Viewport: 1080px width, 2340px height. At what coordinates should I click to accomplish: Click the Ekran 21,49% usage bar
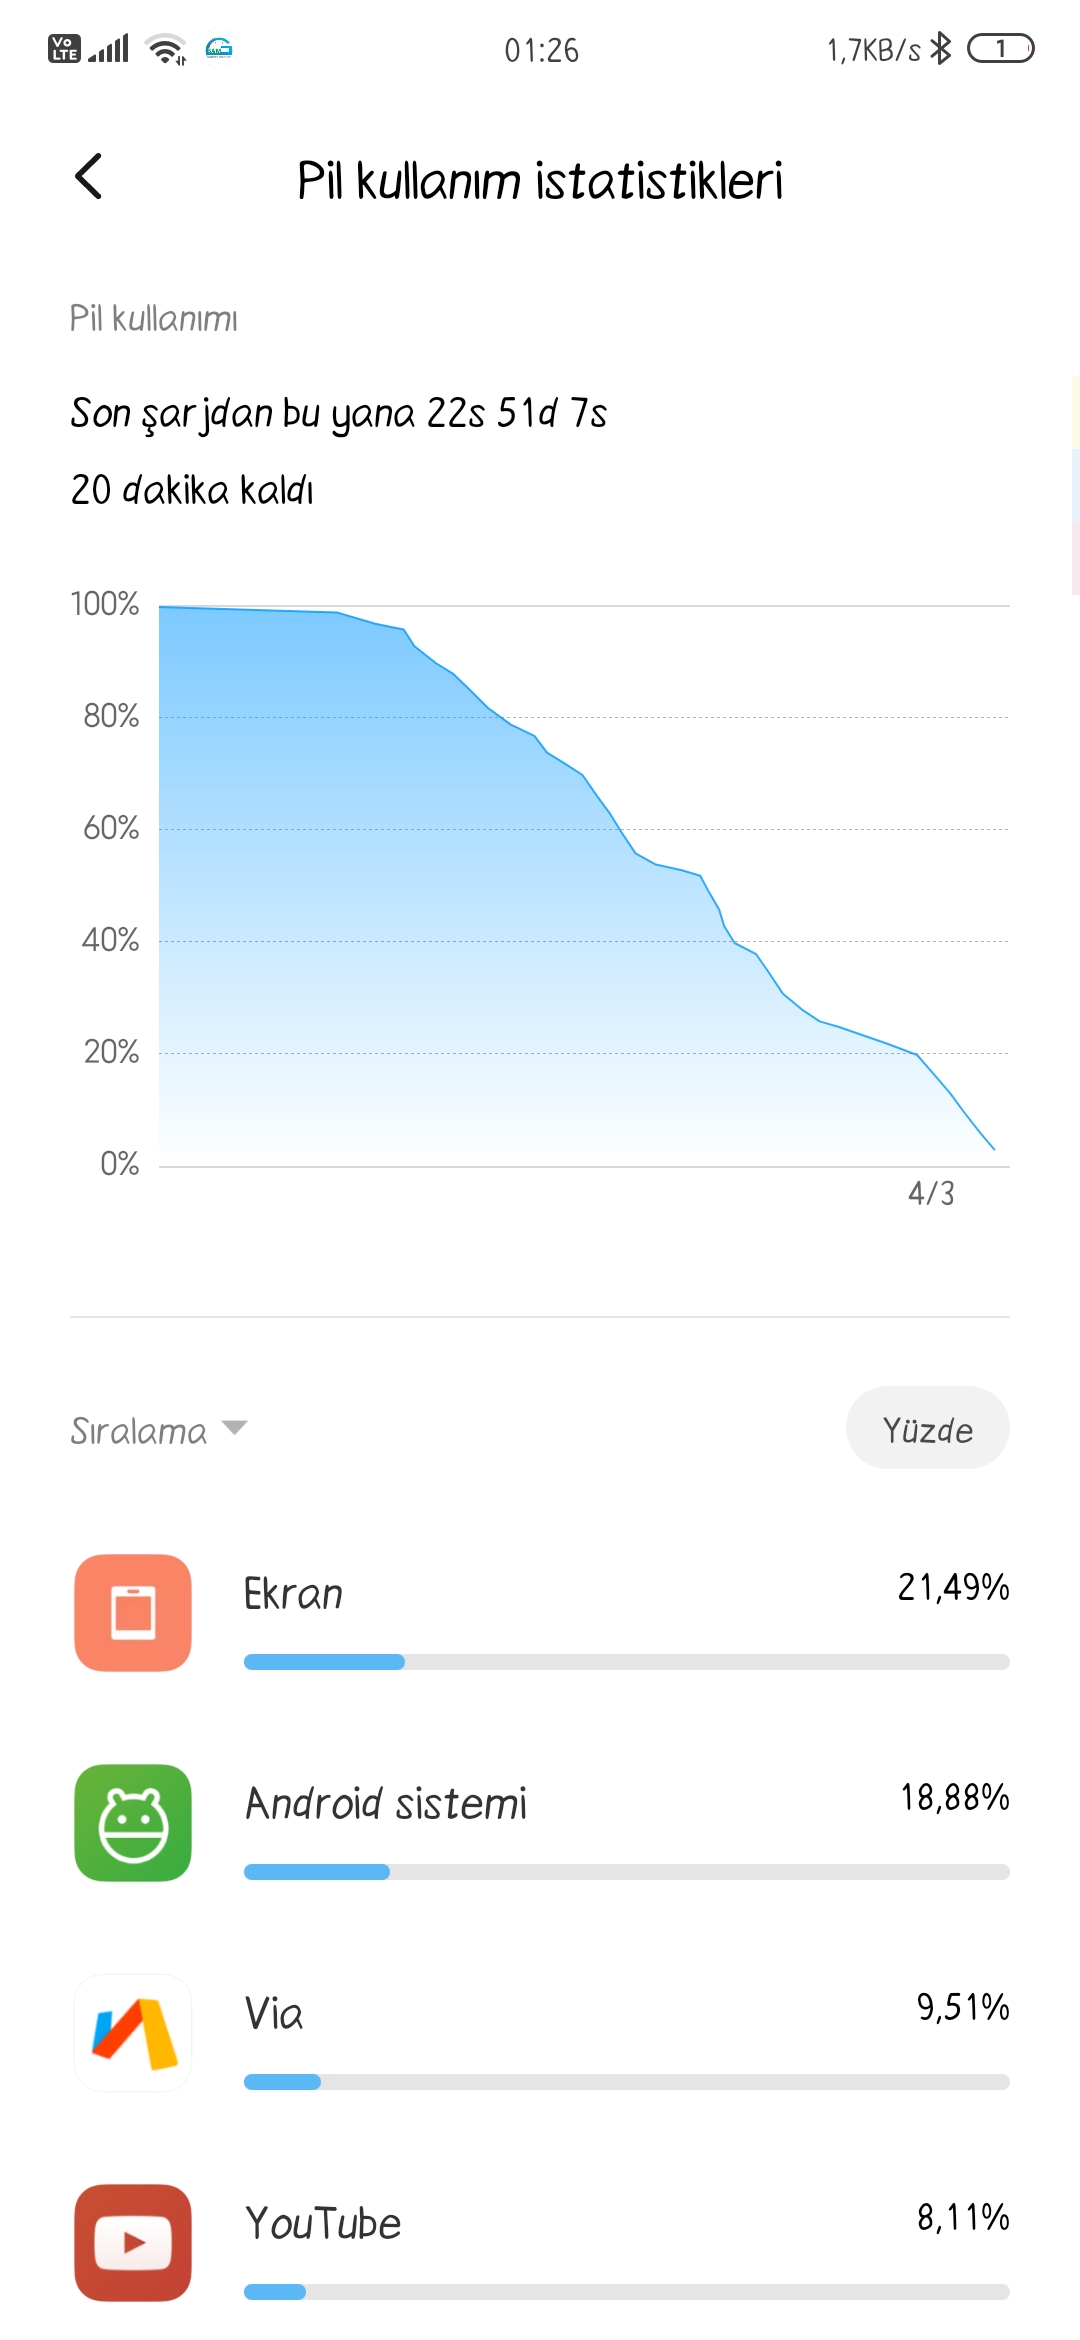click(x=626, y=1662)
